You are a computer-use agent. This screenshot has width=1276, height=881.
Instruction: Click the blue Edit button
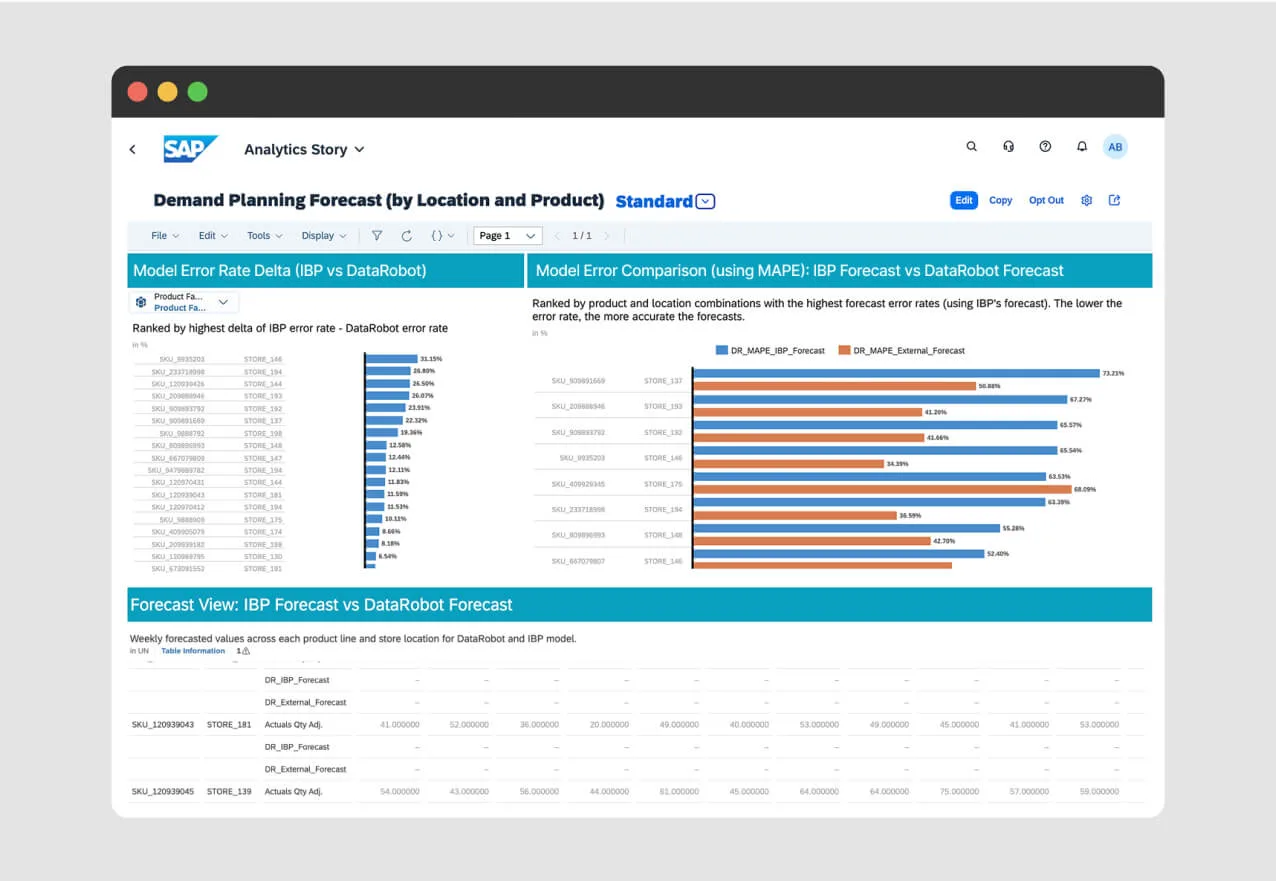pos(963,200)
